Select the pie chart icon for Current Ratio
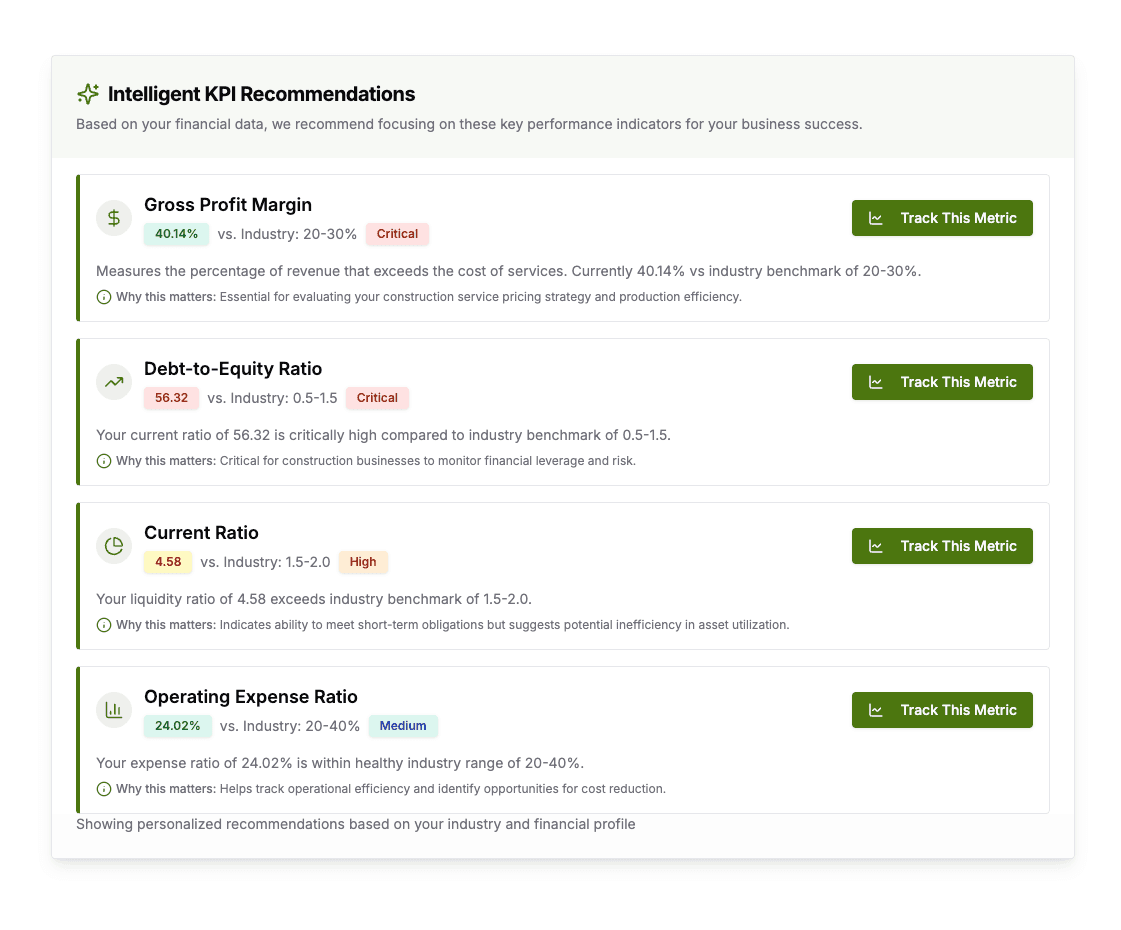This screenshot has width=1121, height=930. [x=113, y=545]
